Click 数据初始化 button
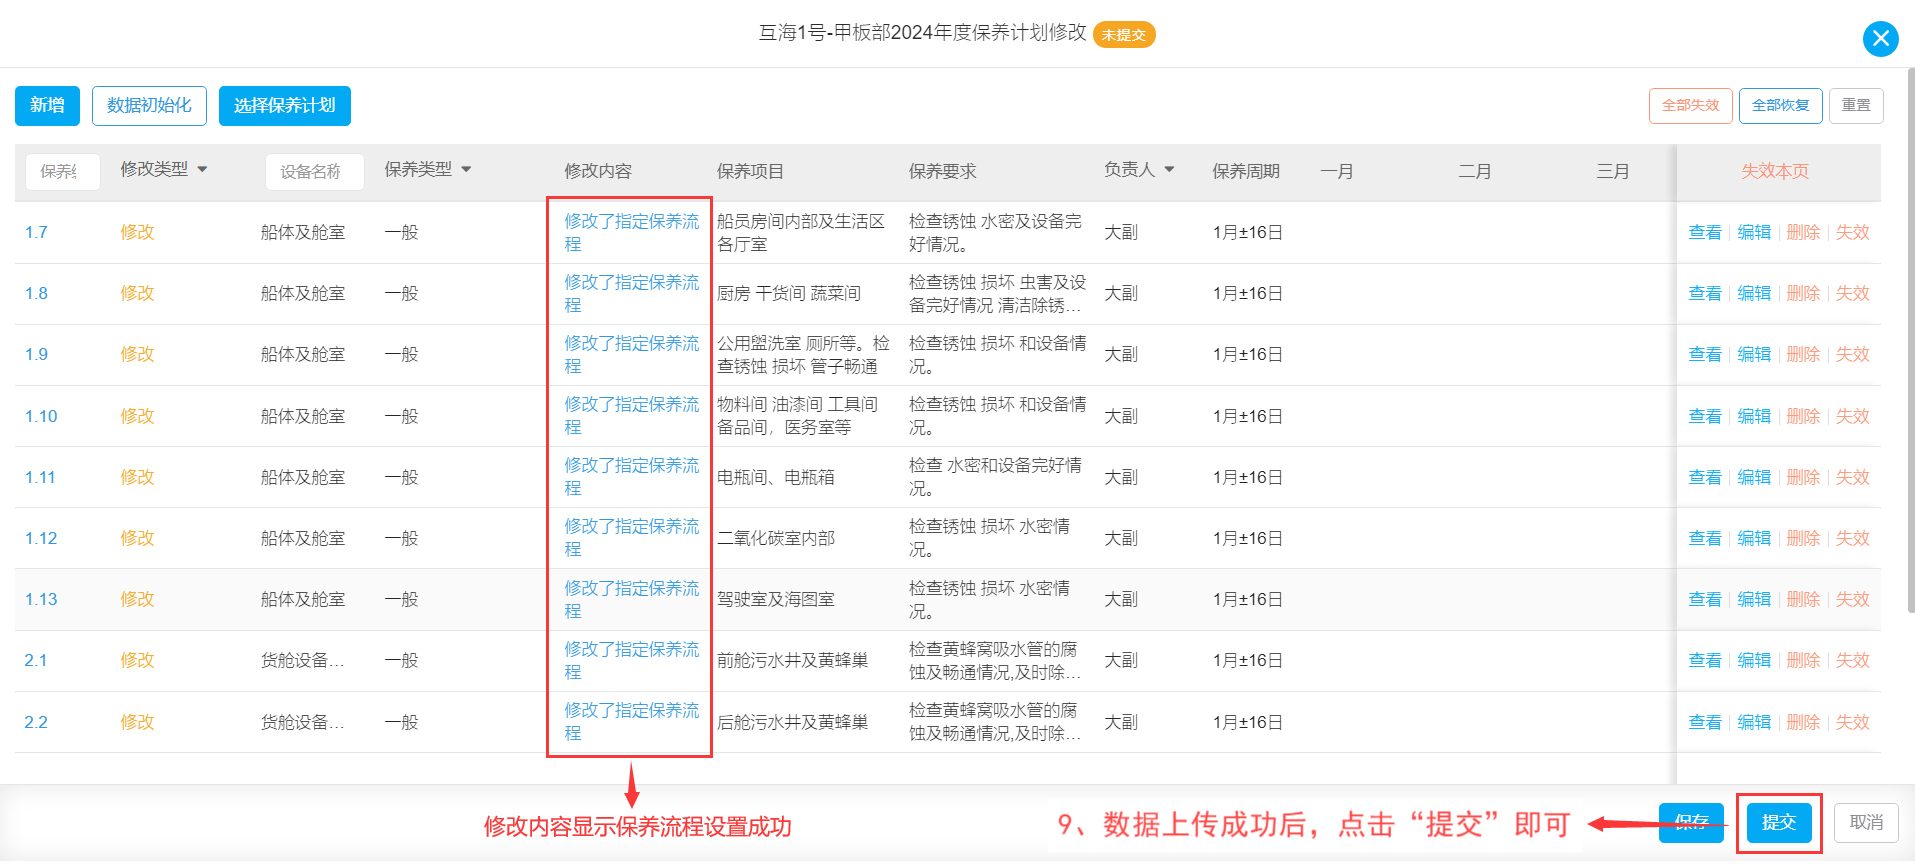The height and width of the screenshot is (865, 1915). coord(149,105)
